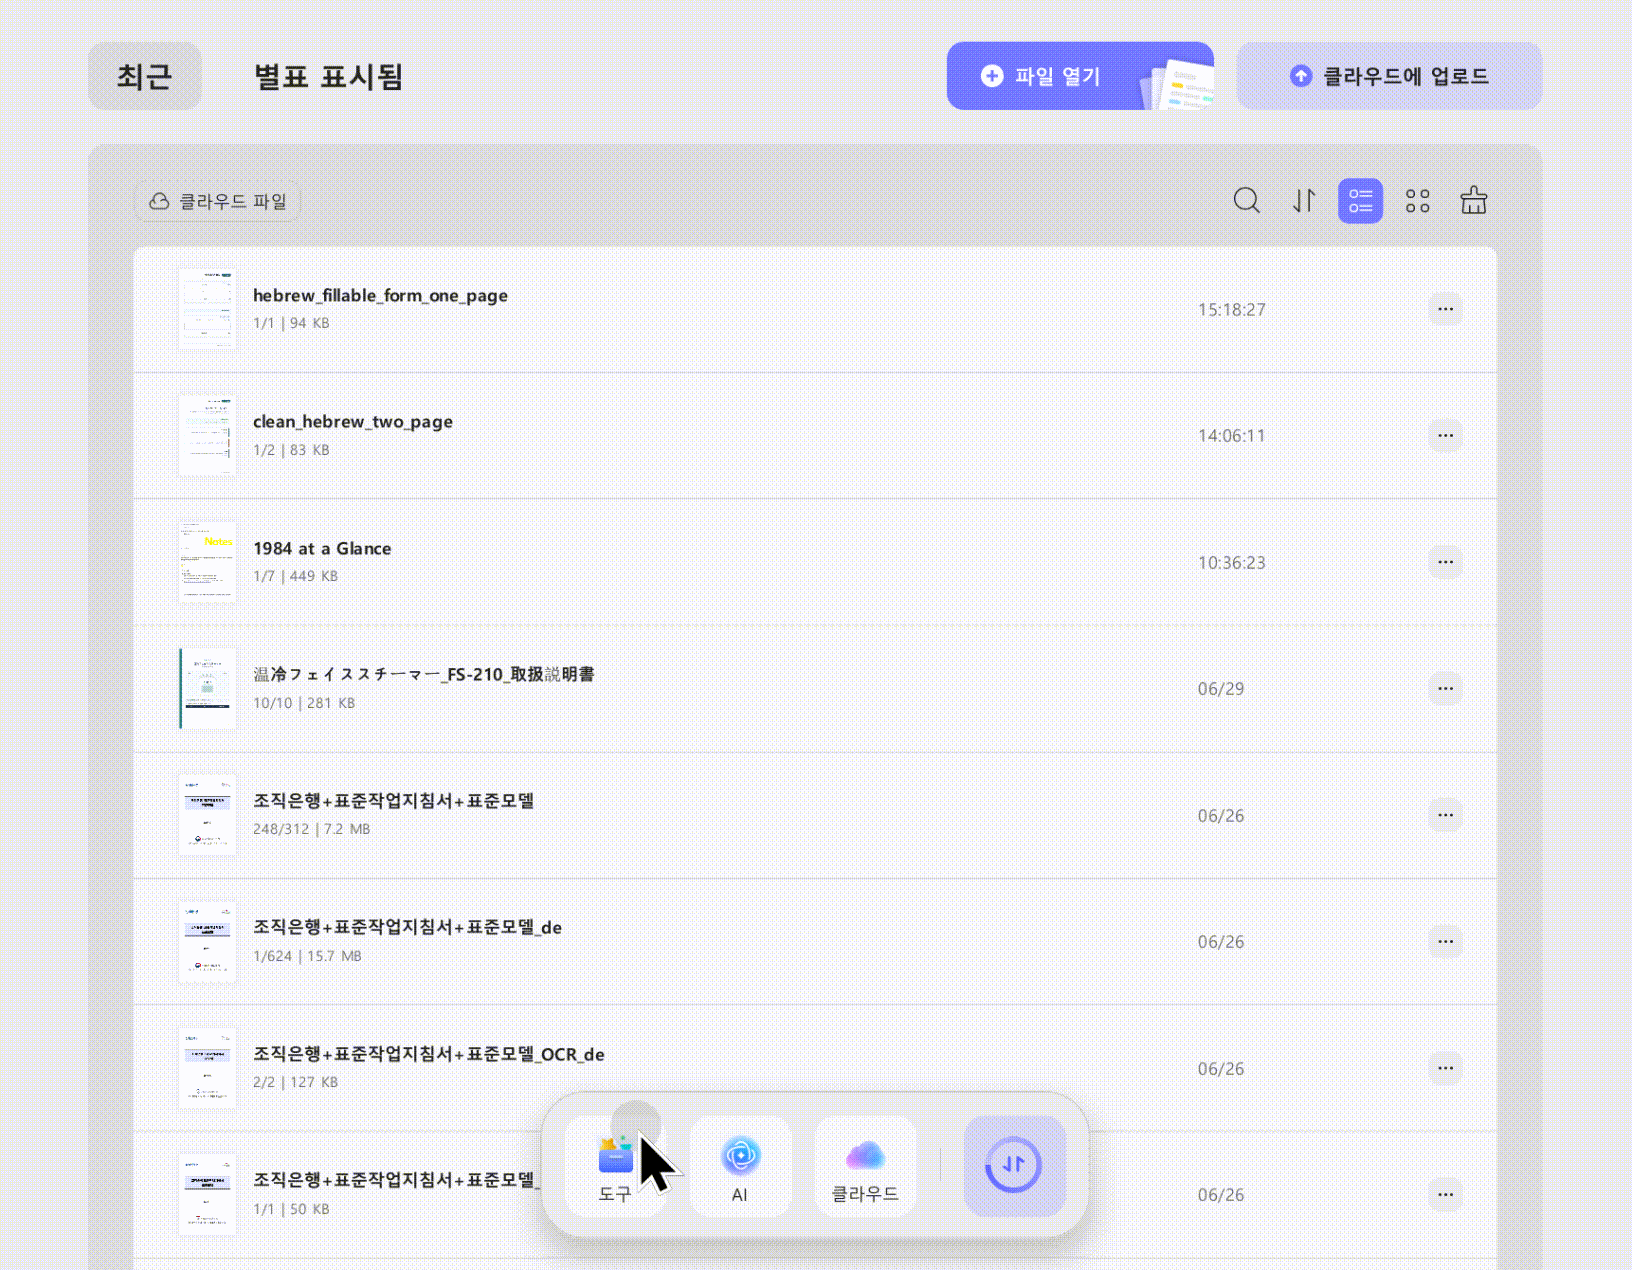This screenshot has height=1270, width=1632.
Task: Click the 10/10 | 281 KB details
Action: [x=304, y=703]
